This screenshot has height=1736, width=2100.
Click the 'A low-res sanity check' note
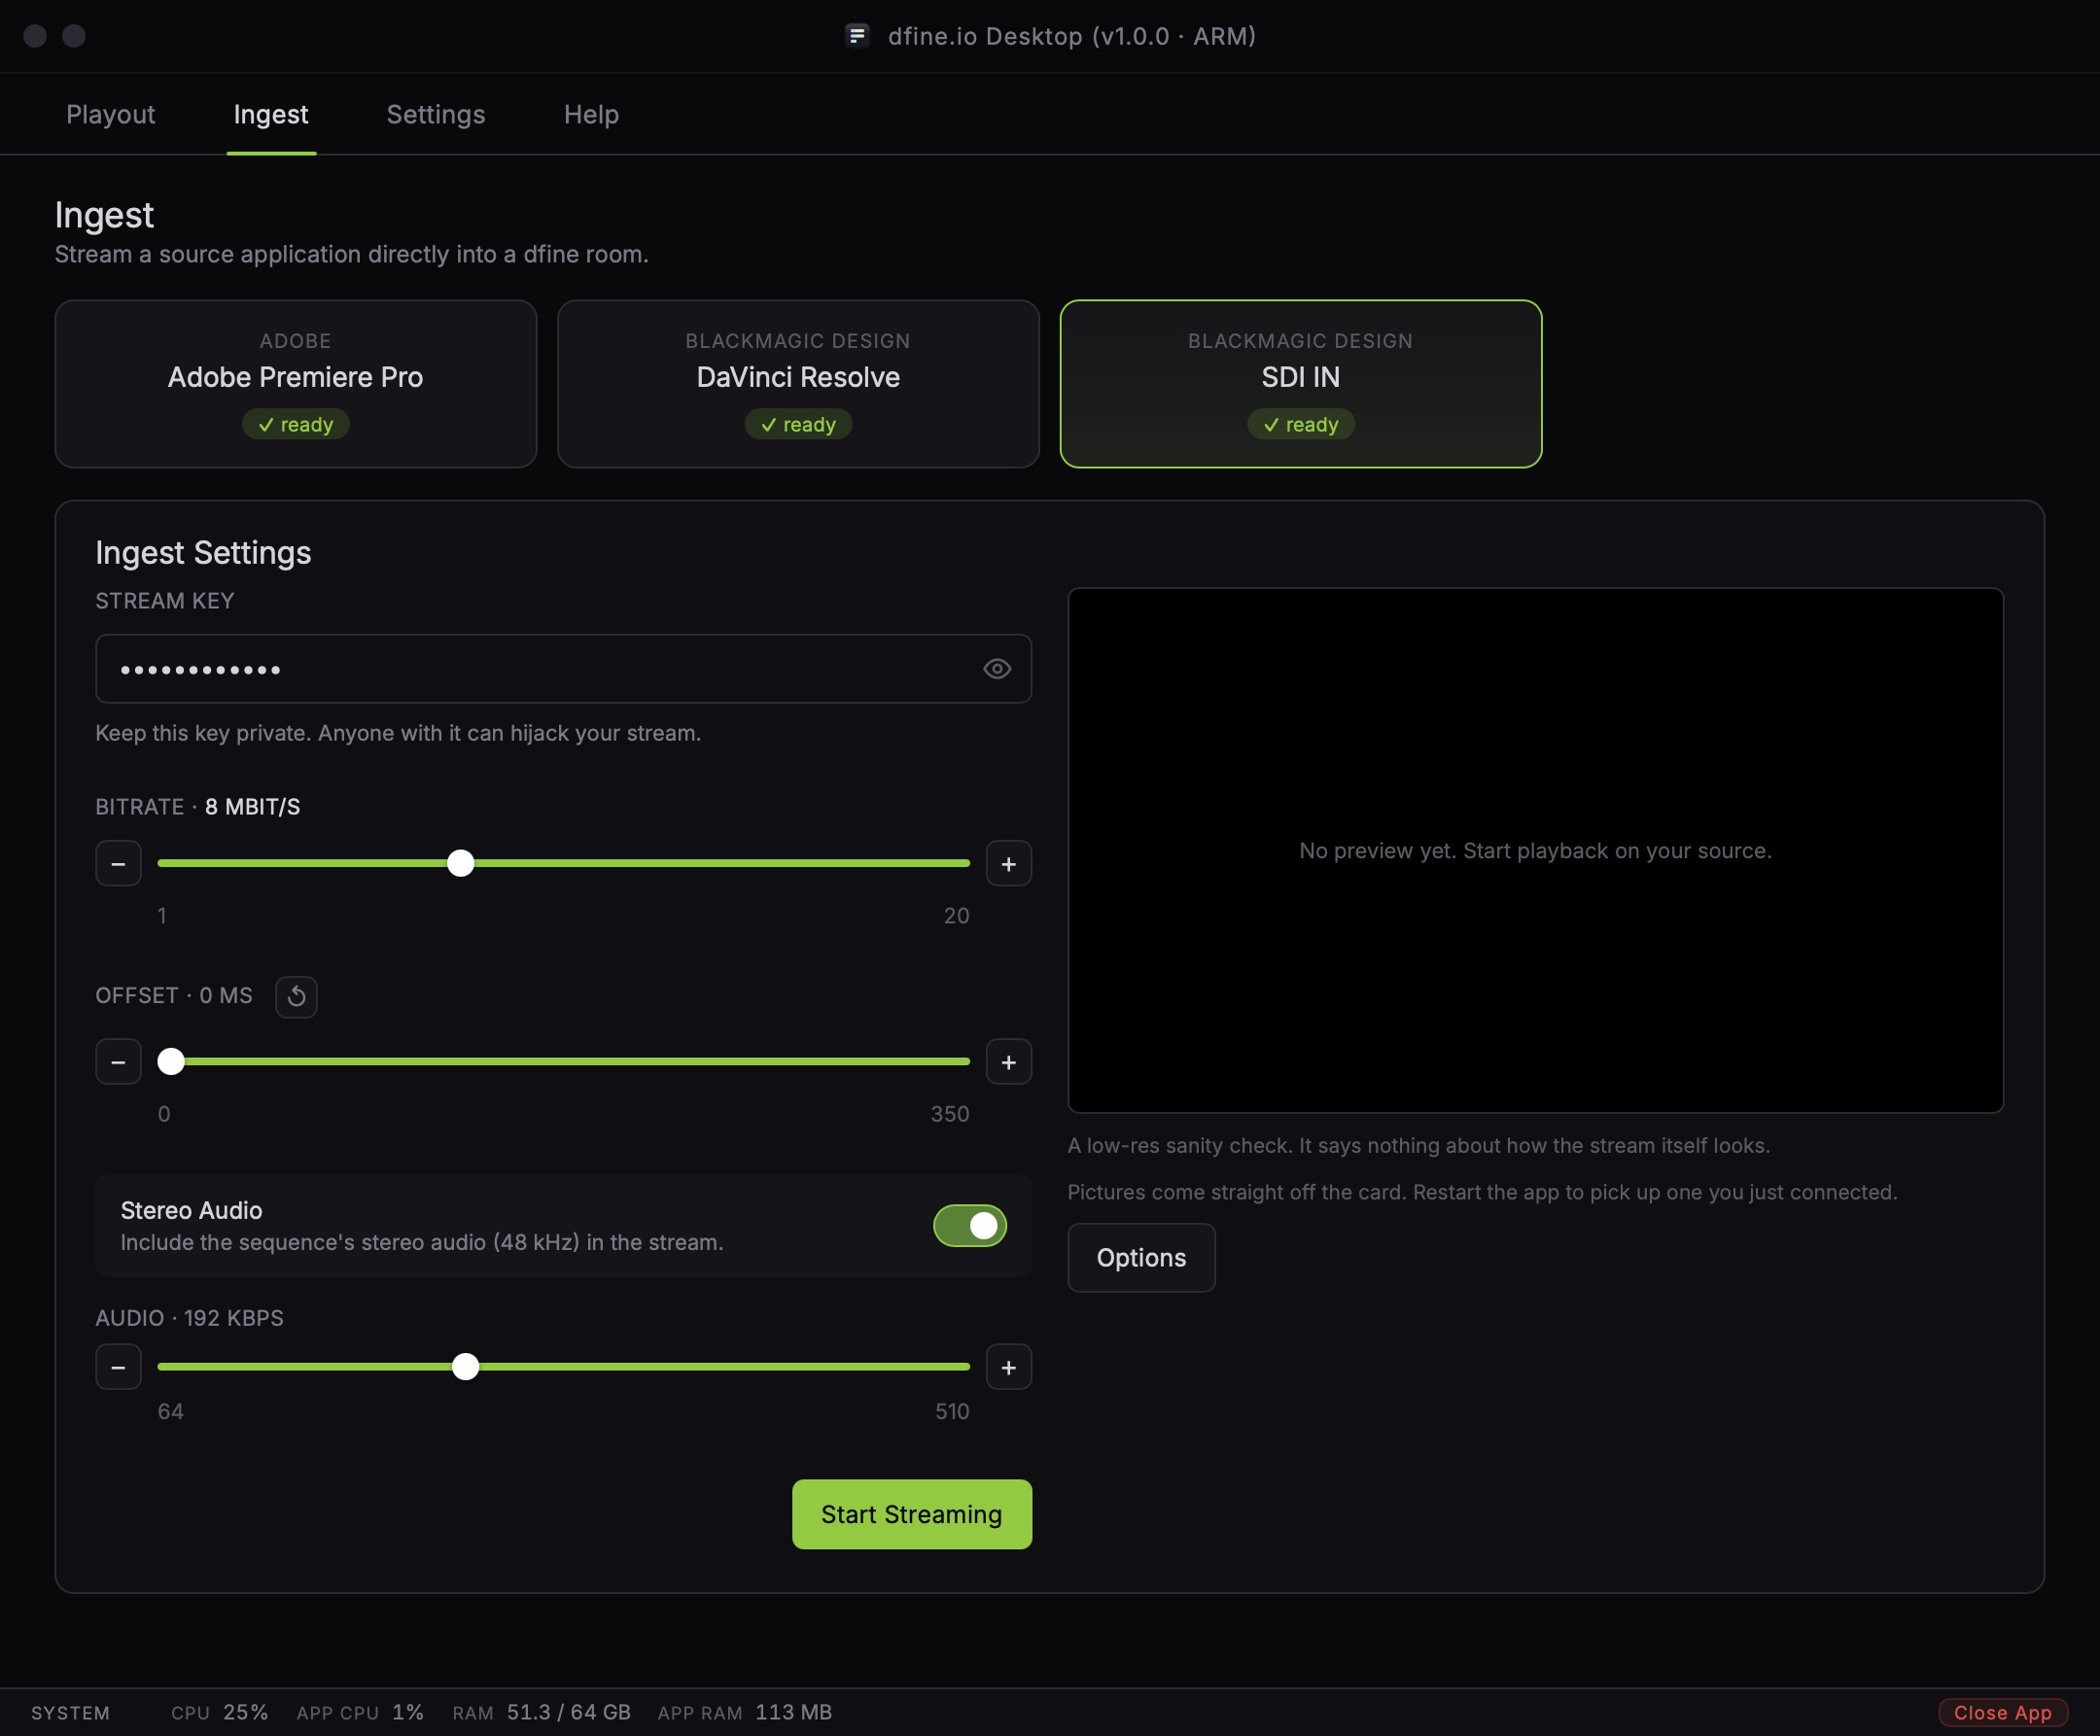[x=1418, y=1145]
